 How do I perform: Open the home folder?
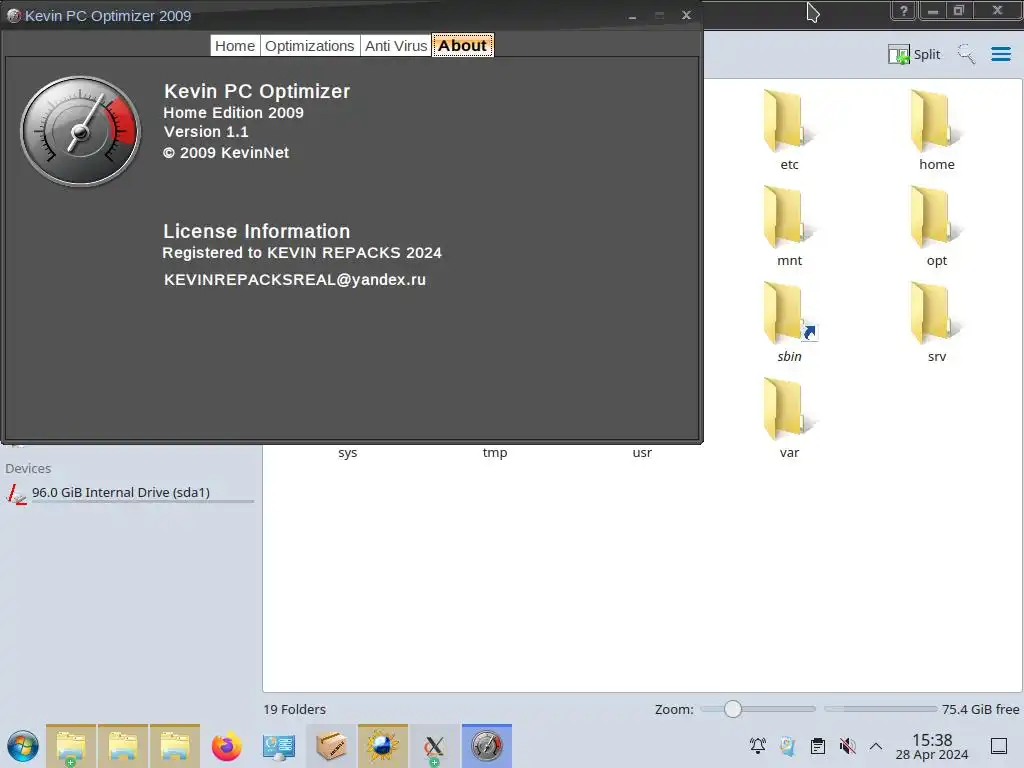click(936, 130)
